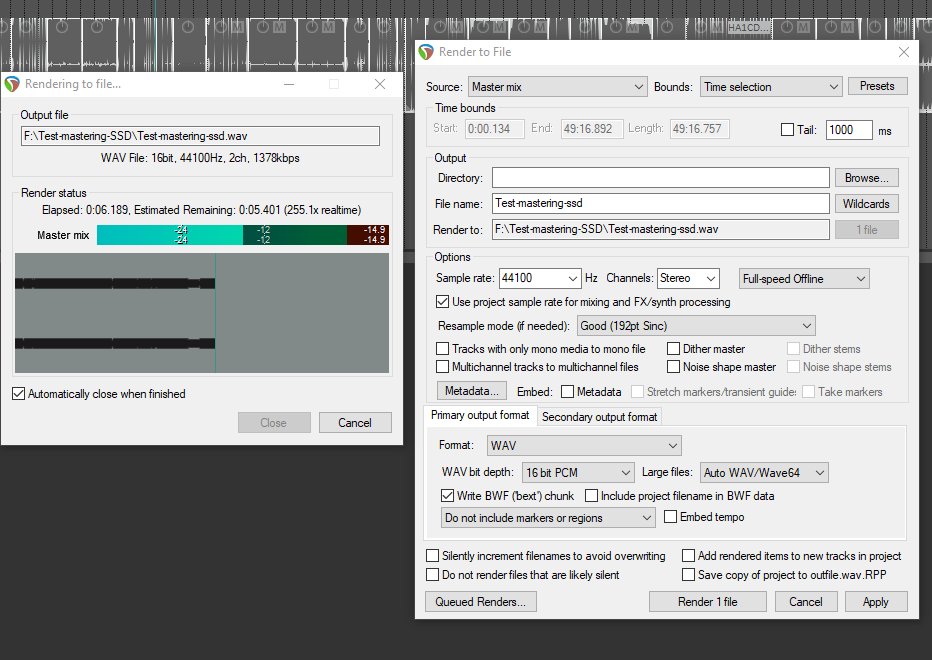Viewport: 932px width, 660px height.
Task: Switch to Secondary output format tab
Action: point(599,417)
